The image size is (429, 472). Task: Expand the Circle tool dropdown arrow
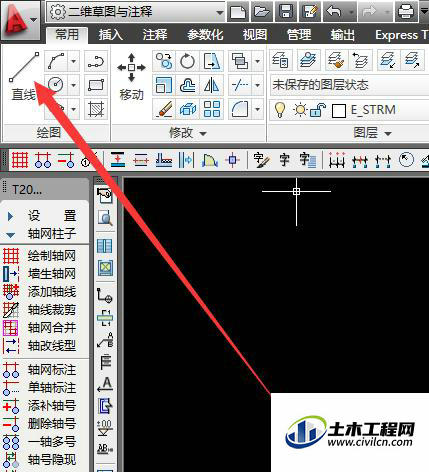tap(74, 85)
